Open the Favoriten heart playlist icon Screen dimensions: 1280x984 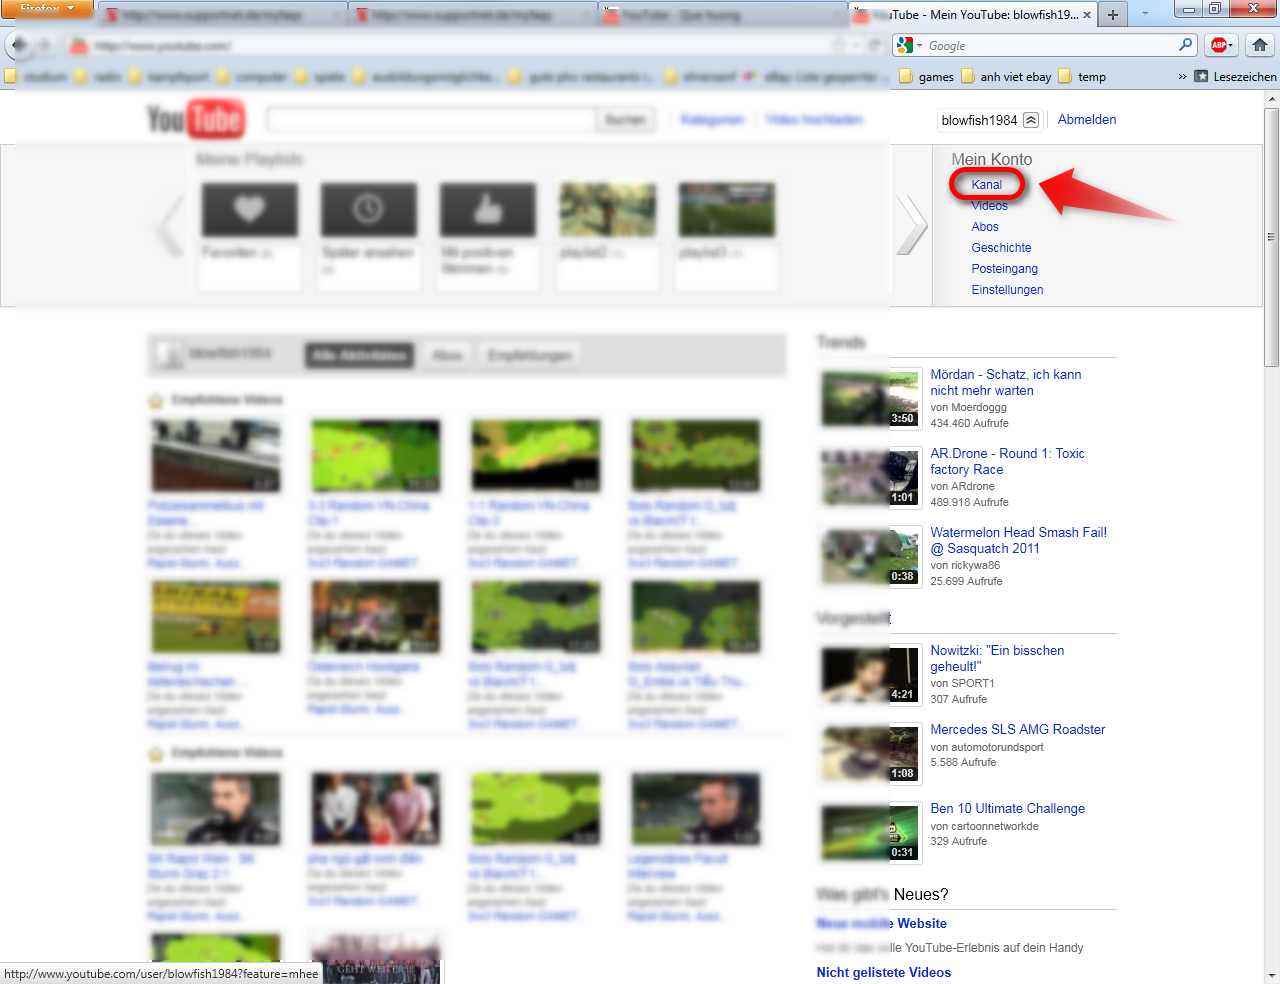(x=249, y=209)
